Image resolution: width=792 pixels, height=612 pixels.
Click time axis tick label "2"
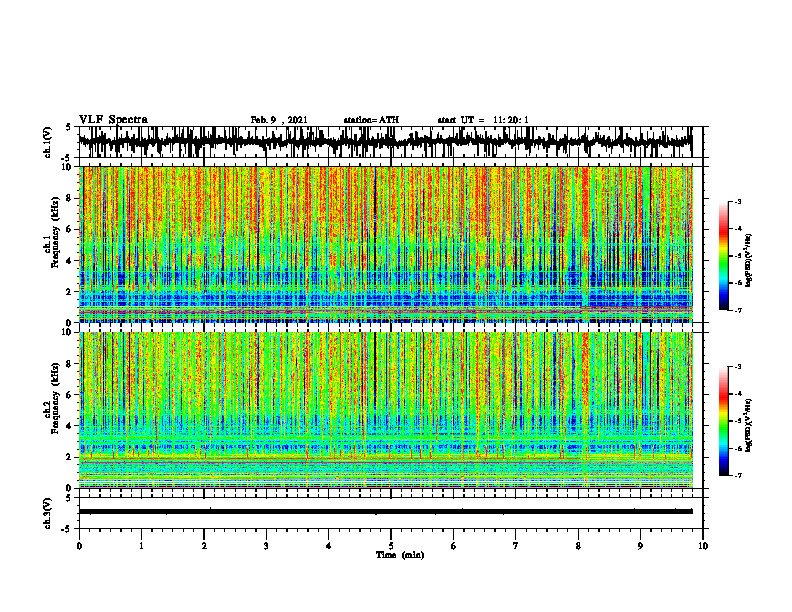click(204, 546)
